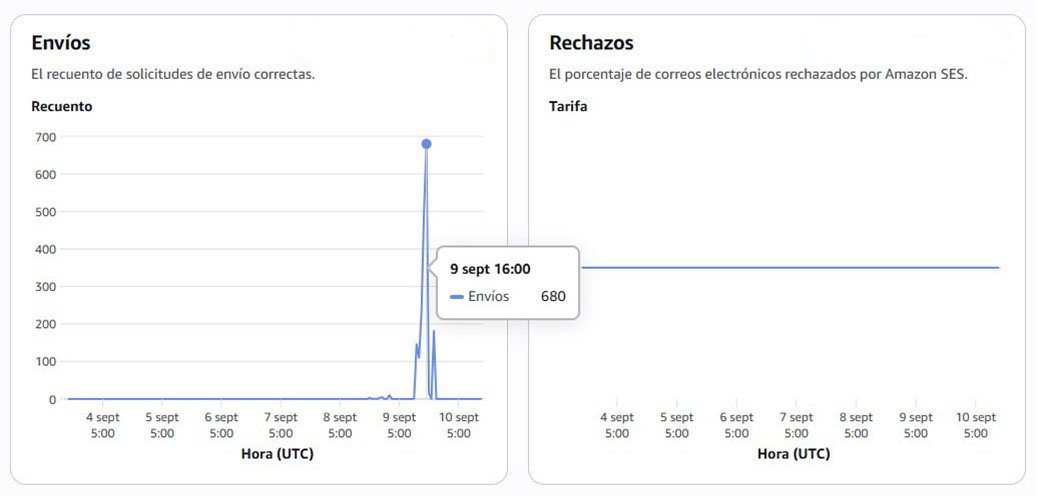Click the Rechazos description mentioning Amazon SES
The height and width of the screenshot is (499, 1038).
pos(758,75)
